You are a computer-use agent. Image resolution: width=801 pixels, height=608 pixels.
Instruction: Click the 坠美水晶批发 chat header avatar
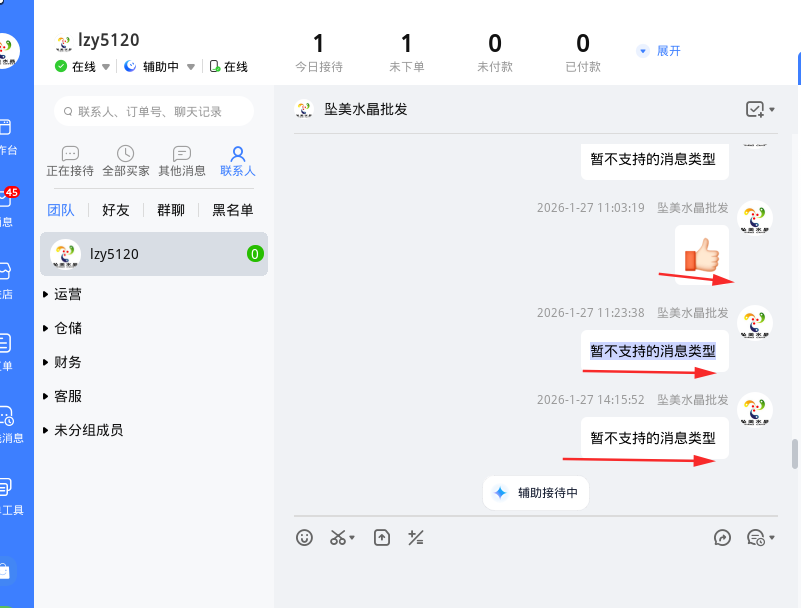pyautogui.click(x=303, y=109)
